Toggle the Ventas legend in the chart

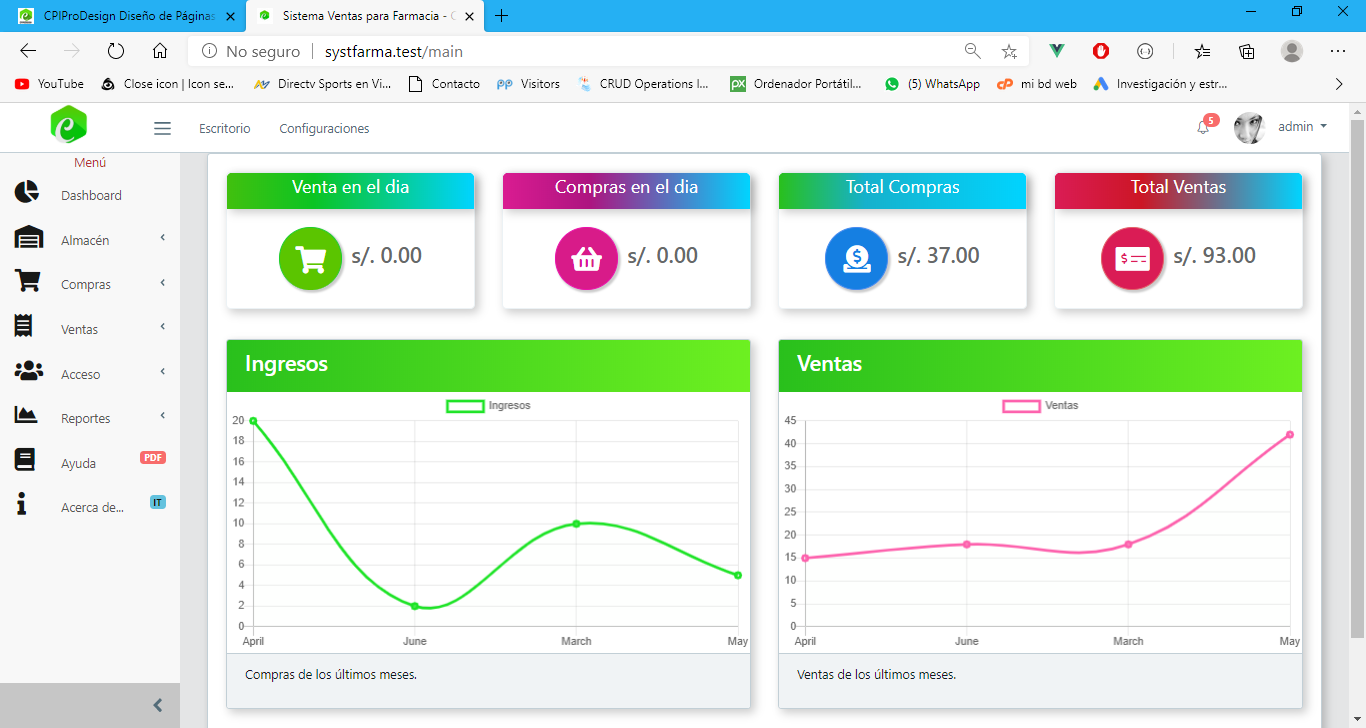coord(1041,406)
